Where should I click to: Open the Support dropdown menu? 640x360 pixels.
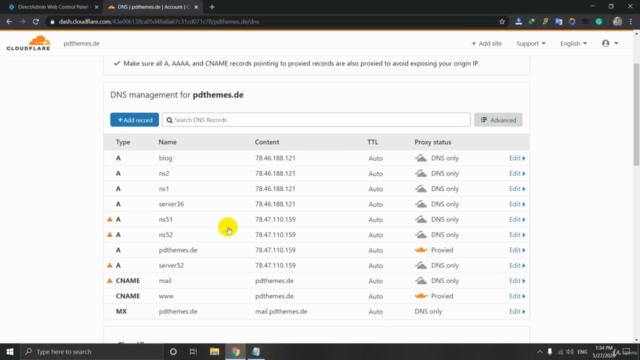531,43
